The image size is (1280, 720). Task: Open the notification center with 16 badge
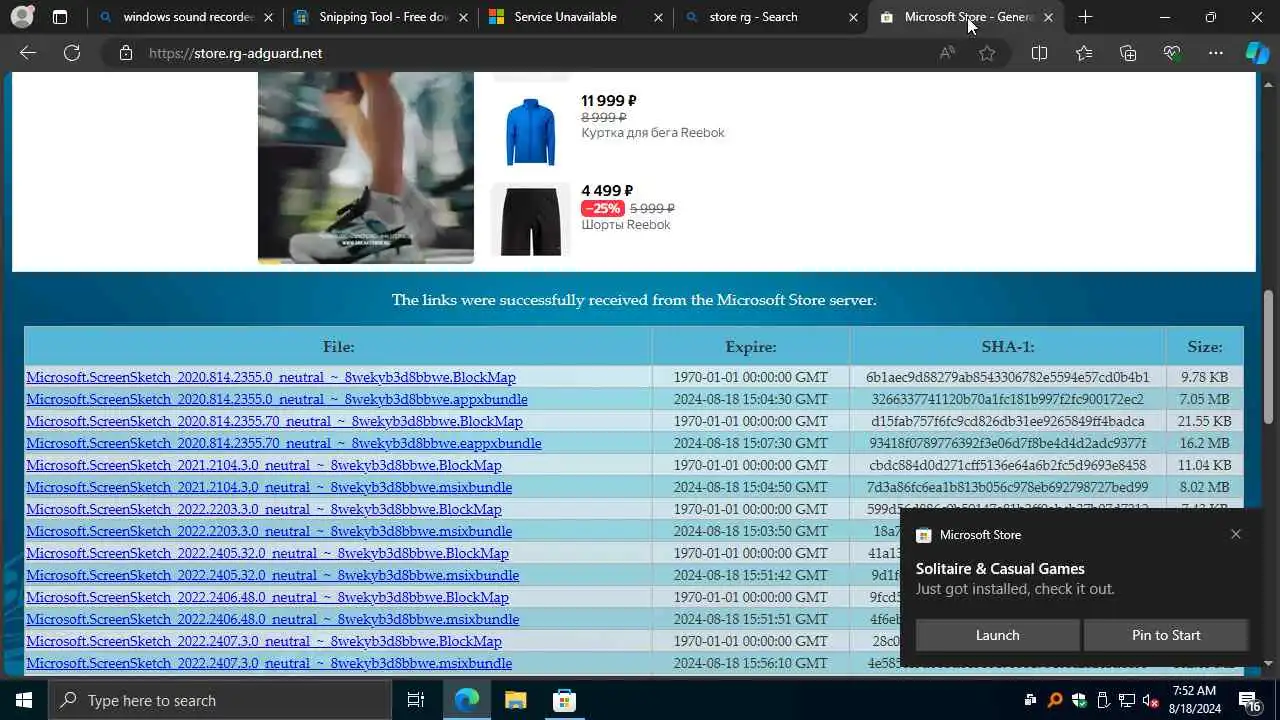1249,700
